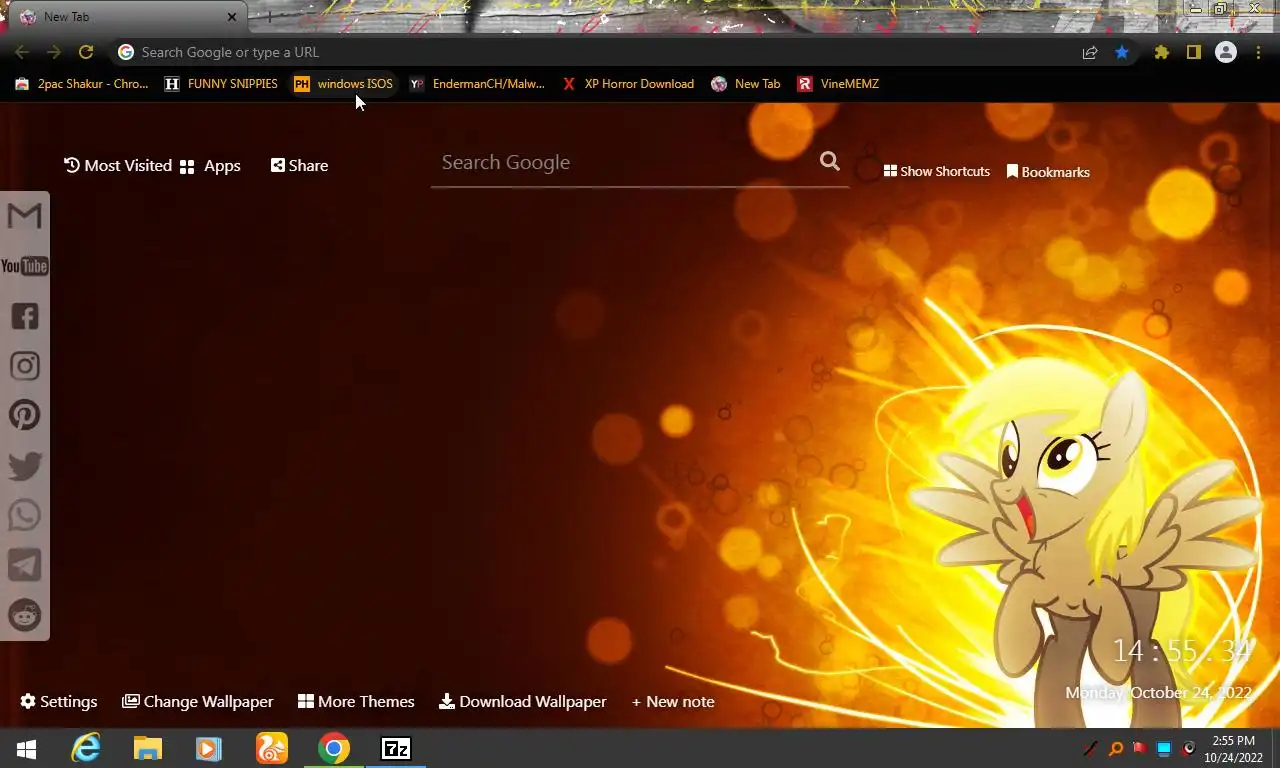Viewport: 1280px width, 768px height.
Task: Open the Facebook shortcut in the sidebar
Action: click(x=24, y=316)
